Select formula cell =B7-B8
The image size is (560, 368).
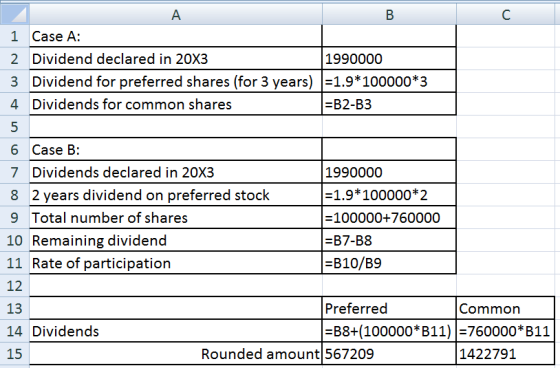389,240
